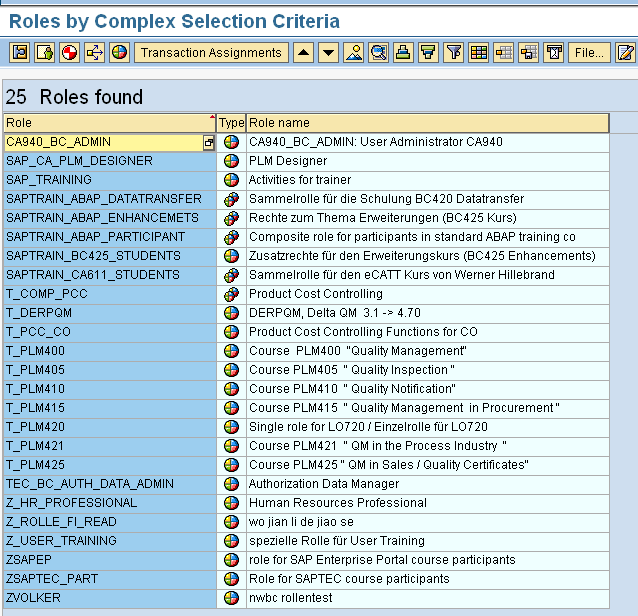Click the type icon for Z_HR_PROFESSIONAL

click(x=231, y=503)
